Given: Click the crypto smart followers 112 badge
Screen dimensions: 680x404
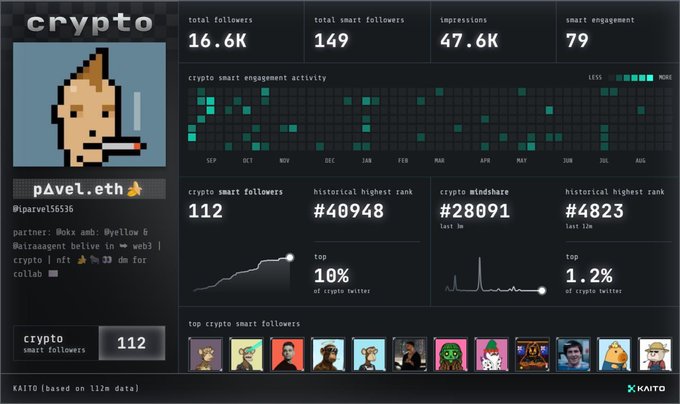Looking at the screenshot, I should [89, 343].
